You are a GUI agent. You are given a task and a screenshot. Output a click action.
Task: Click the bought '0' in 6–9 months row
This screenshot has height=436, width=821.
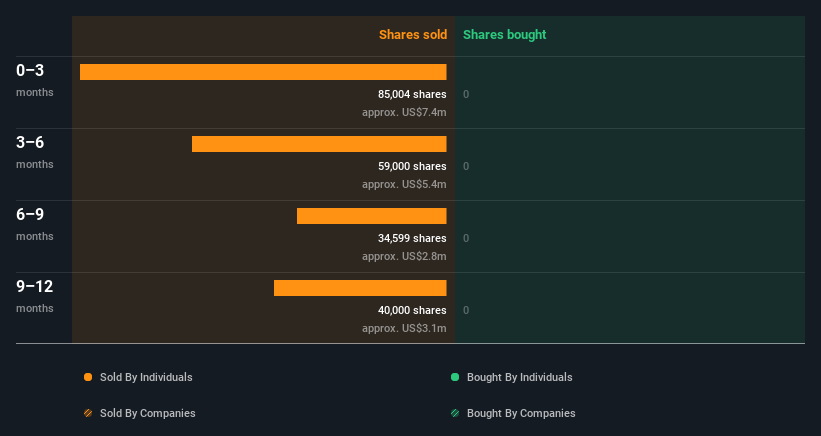coord(466,238)
